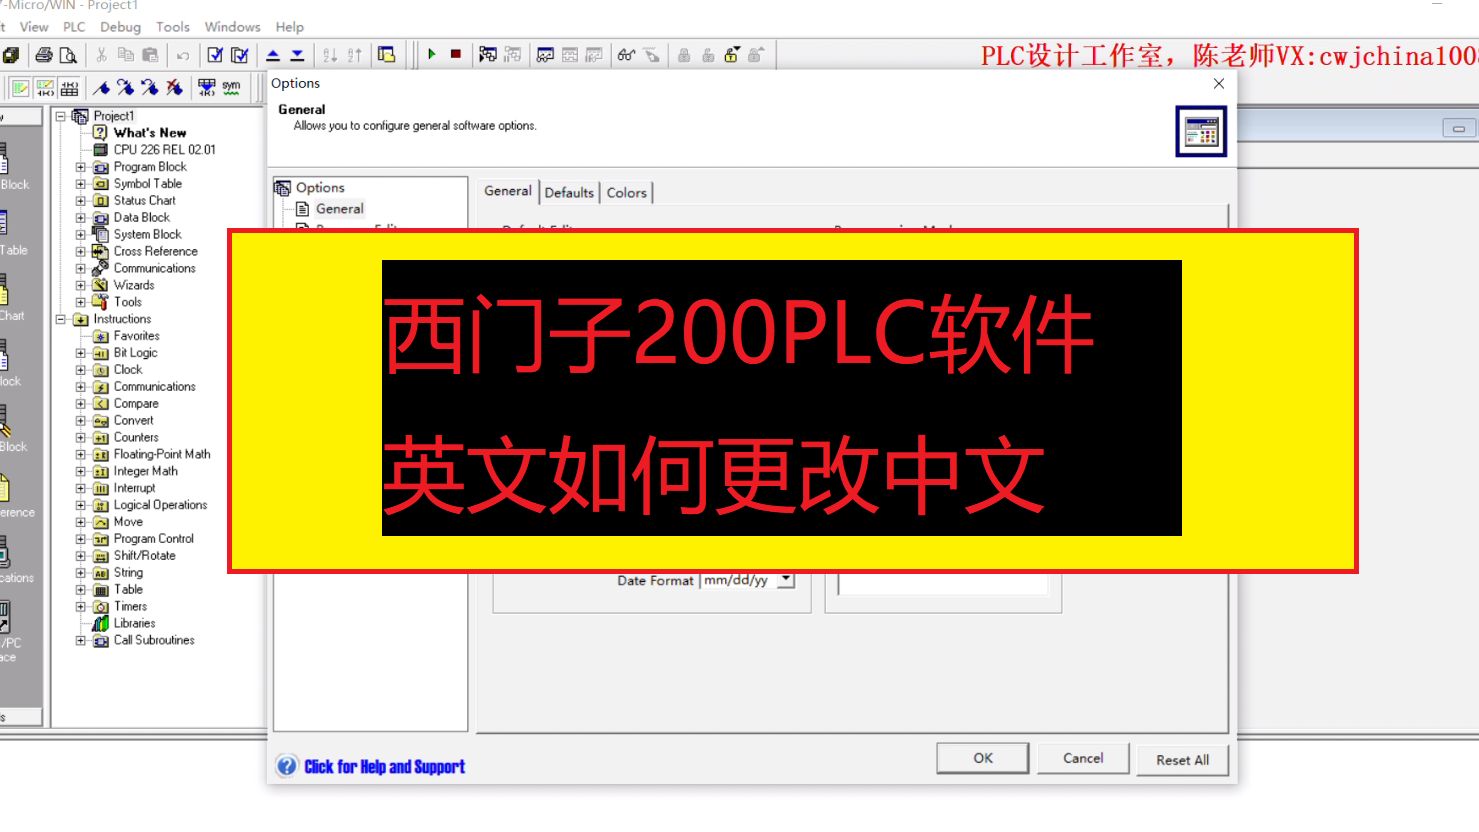Select "What's New" in project tree

click(150, 133)
